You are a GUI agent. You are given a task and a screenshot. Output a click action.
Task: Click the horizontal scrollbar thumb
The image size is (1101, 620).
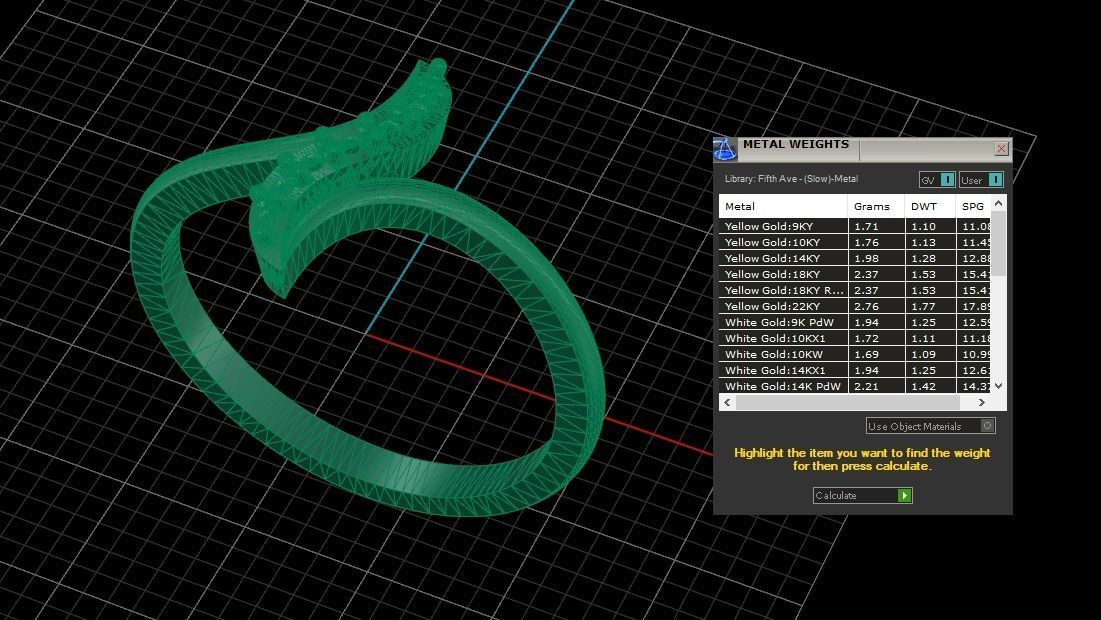tap(848, 402)
